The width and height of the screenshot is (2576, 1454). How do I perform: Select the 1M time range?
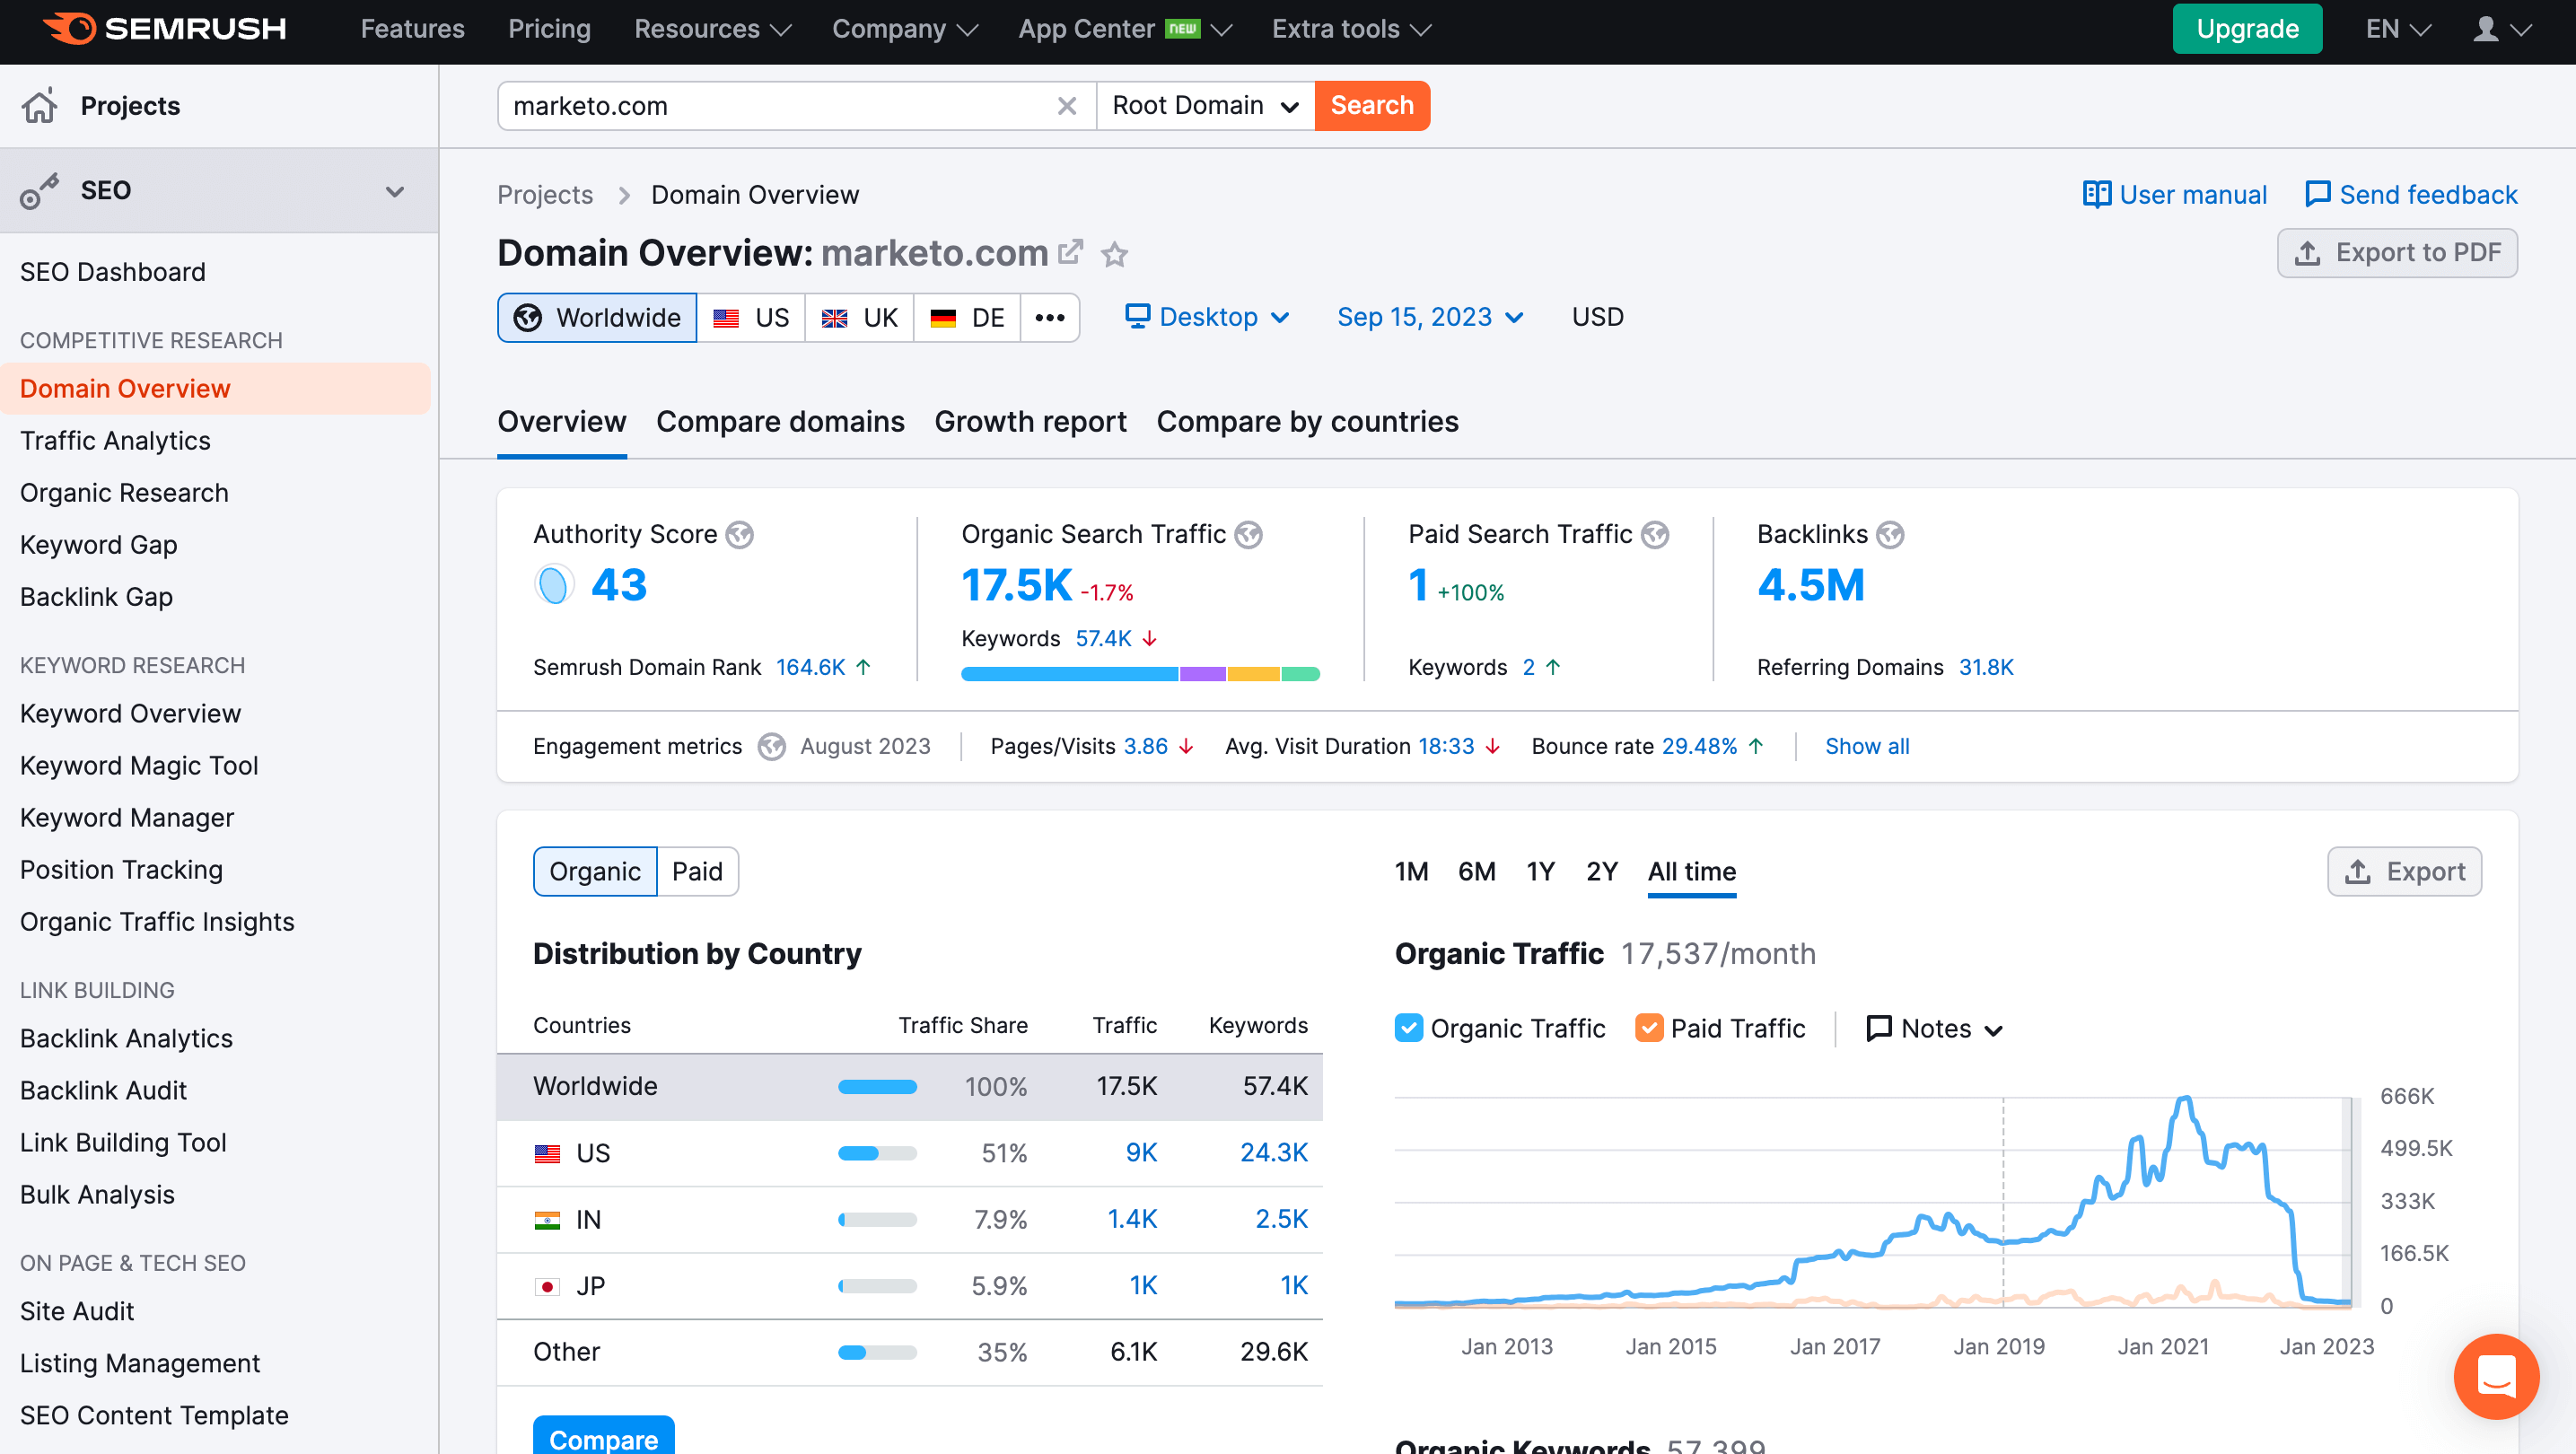click(1411, 871)
